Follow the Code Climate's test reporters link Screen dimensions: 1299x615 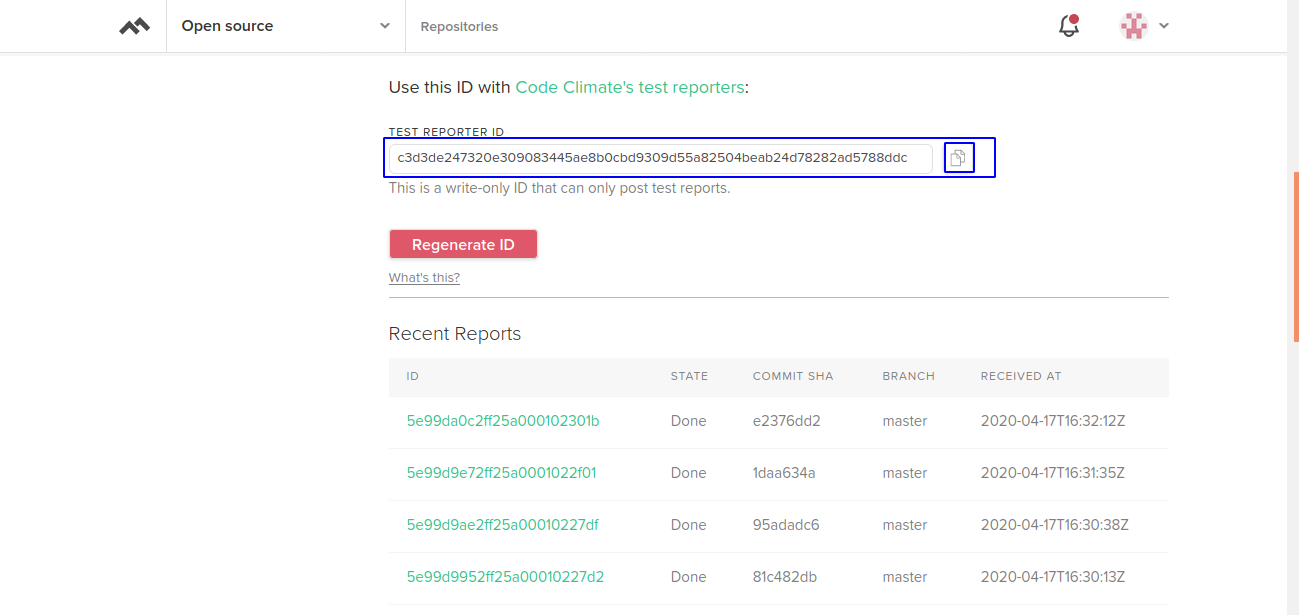click(x=629, y=87)
